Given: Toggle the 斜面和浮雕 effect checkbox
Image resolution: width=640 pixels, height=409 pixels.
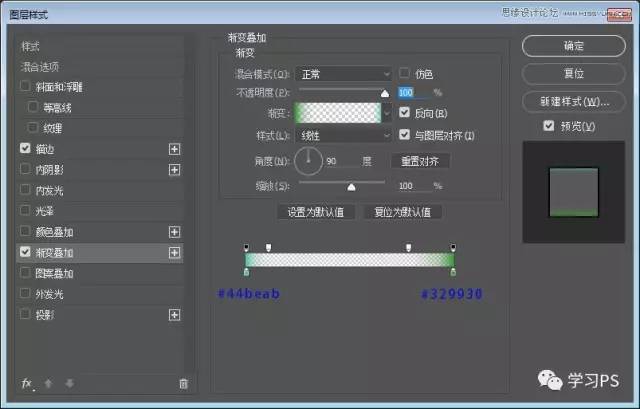Looking at the screenshot, I should pyautogui.click(x=25, y=86).
